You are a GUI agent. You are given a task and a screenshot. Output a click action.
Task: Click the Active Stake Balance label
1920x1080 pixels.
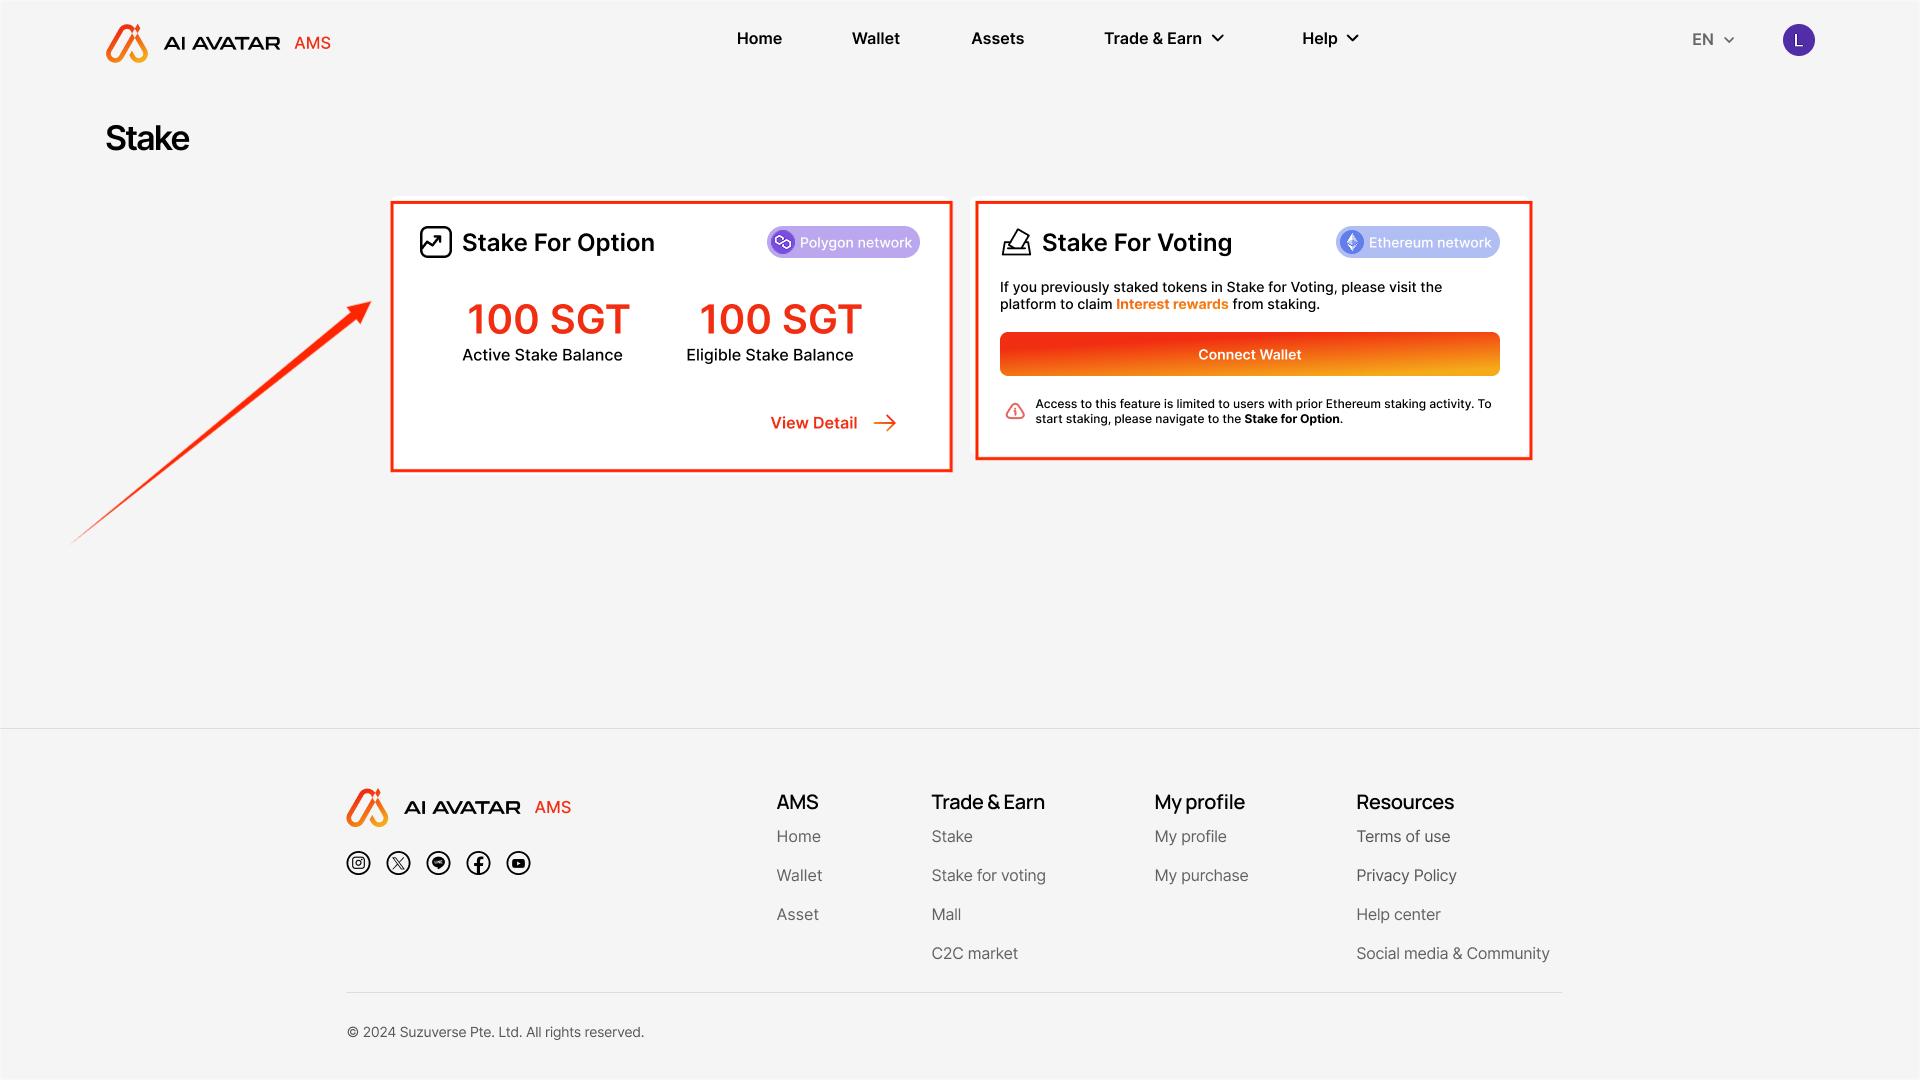(x=542, y=355)
